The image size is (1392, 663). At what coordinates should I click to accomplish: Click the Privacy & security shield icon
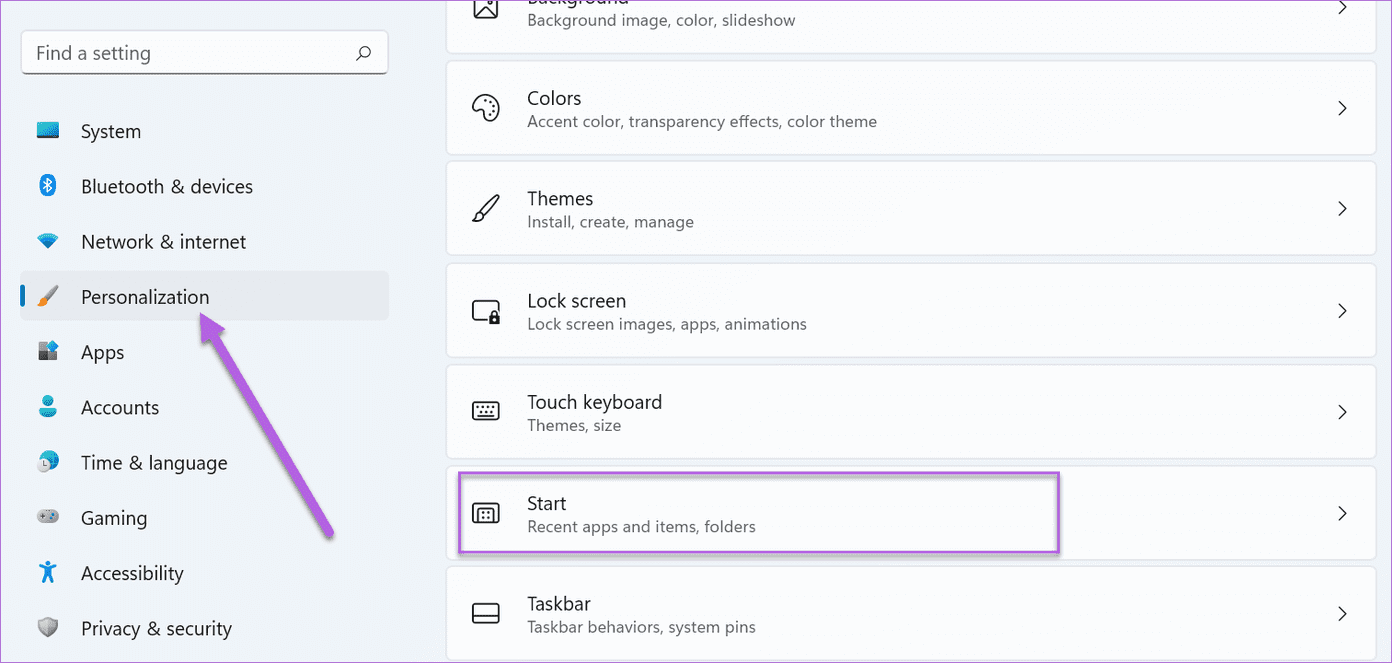tap(48, 628)
